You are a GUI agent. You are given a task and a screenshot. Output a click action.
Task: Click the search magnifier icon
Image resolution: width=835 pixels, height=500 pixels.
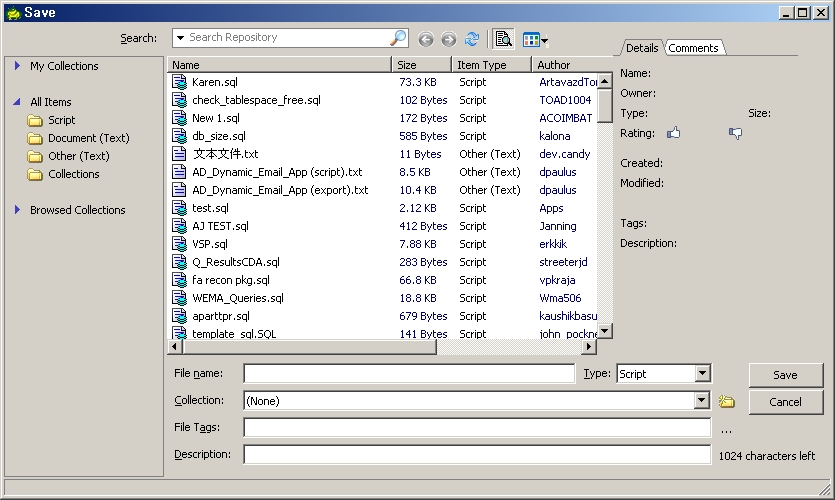(398, 38)
